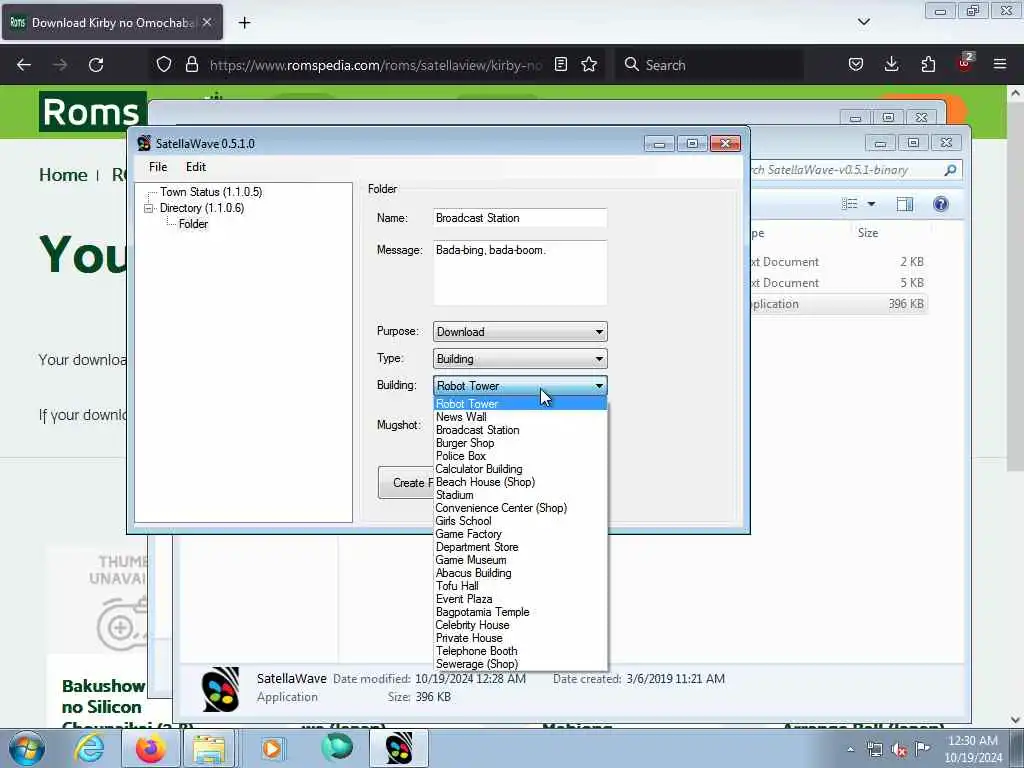Screen dimensions: 1024x768
Task: Choose Girls School in the list
Action: [x=520, y=521]
